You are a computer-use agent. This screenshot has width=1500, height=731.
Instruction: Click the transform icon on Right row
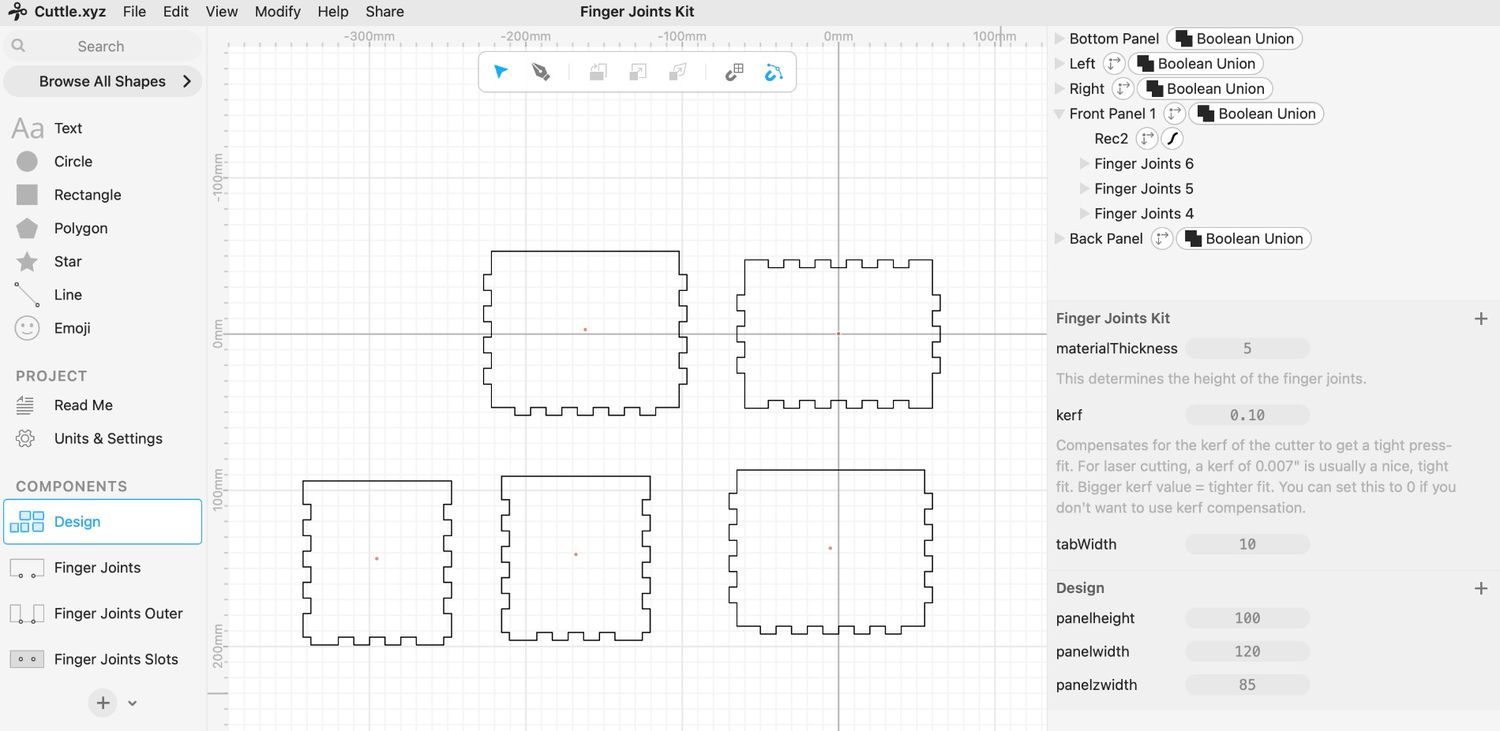tap(1123, 88)
